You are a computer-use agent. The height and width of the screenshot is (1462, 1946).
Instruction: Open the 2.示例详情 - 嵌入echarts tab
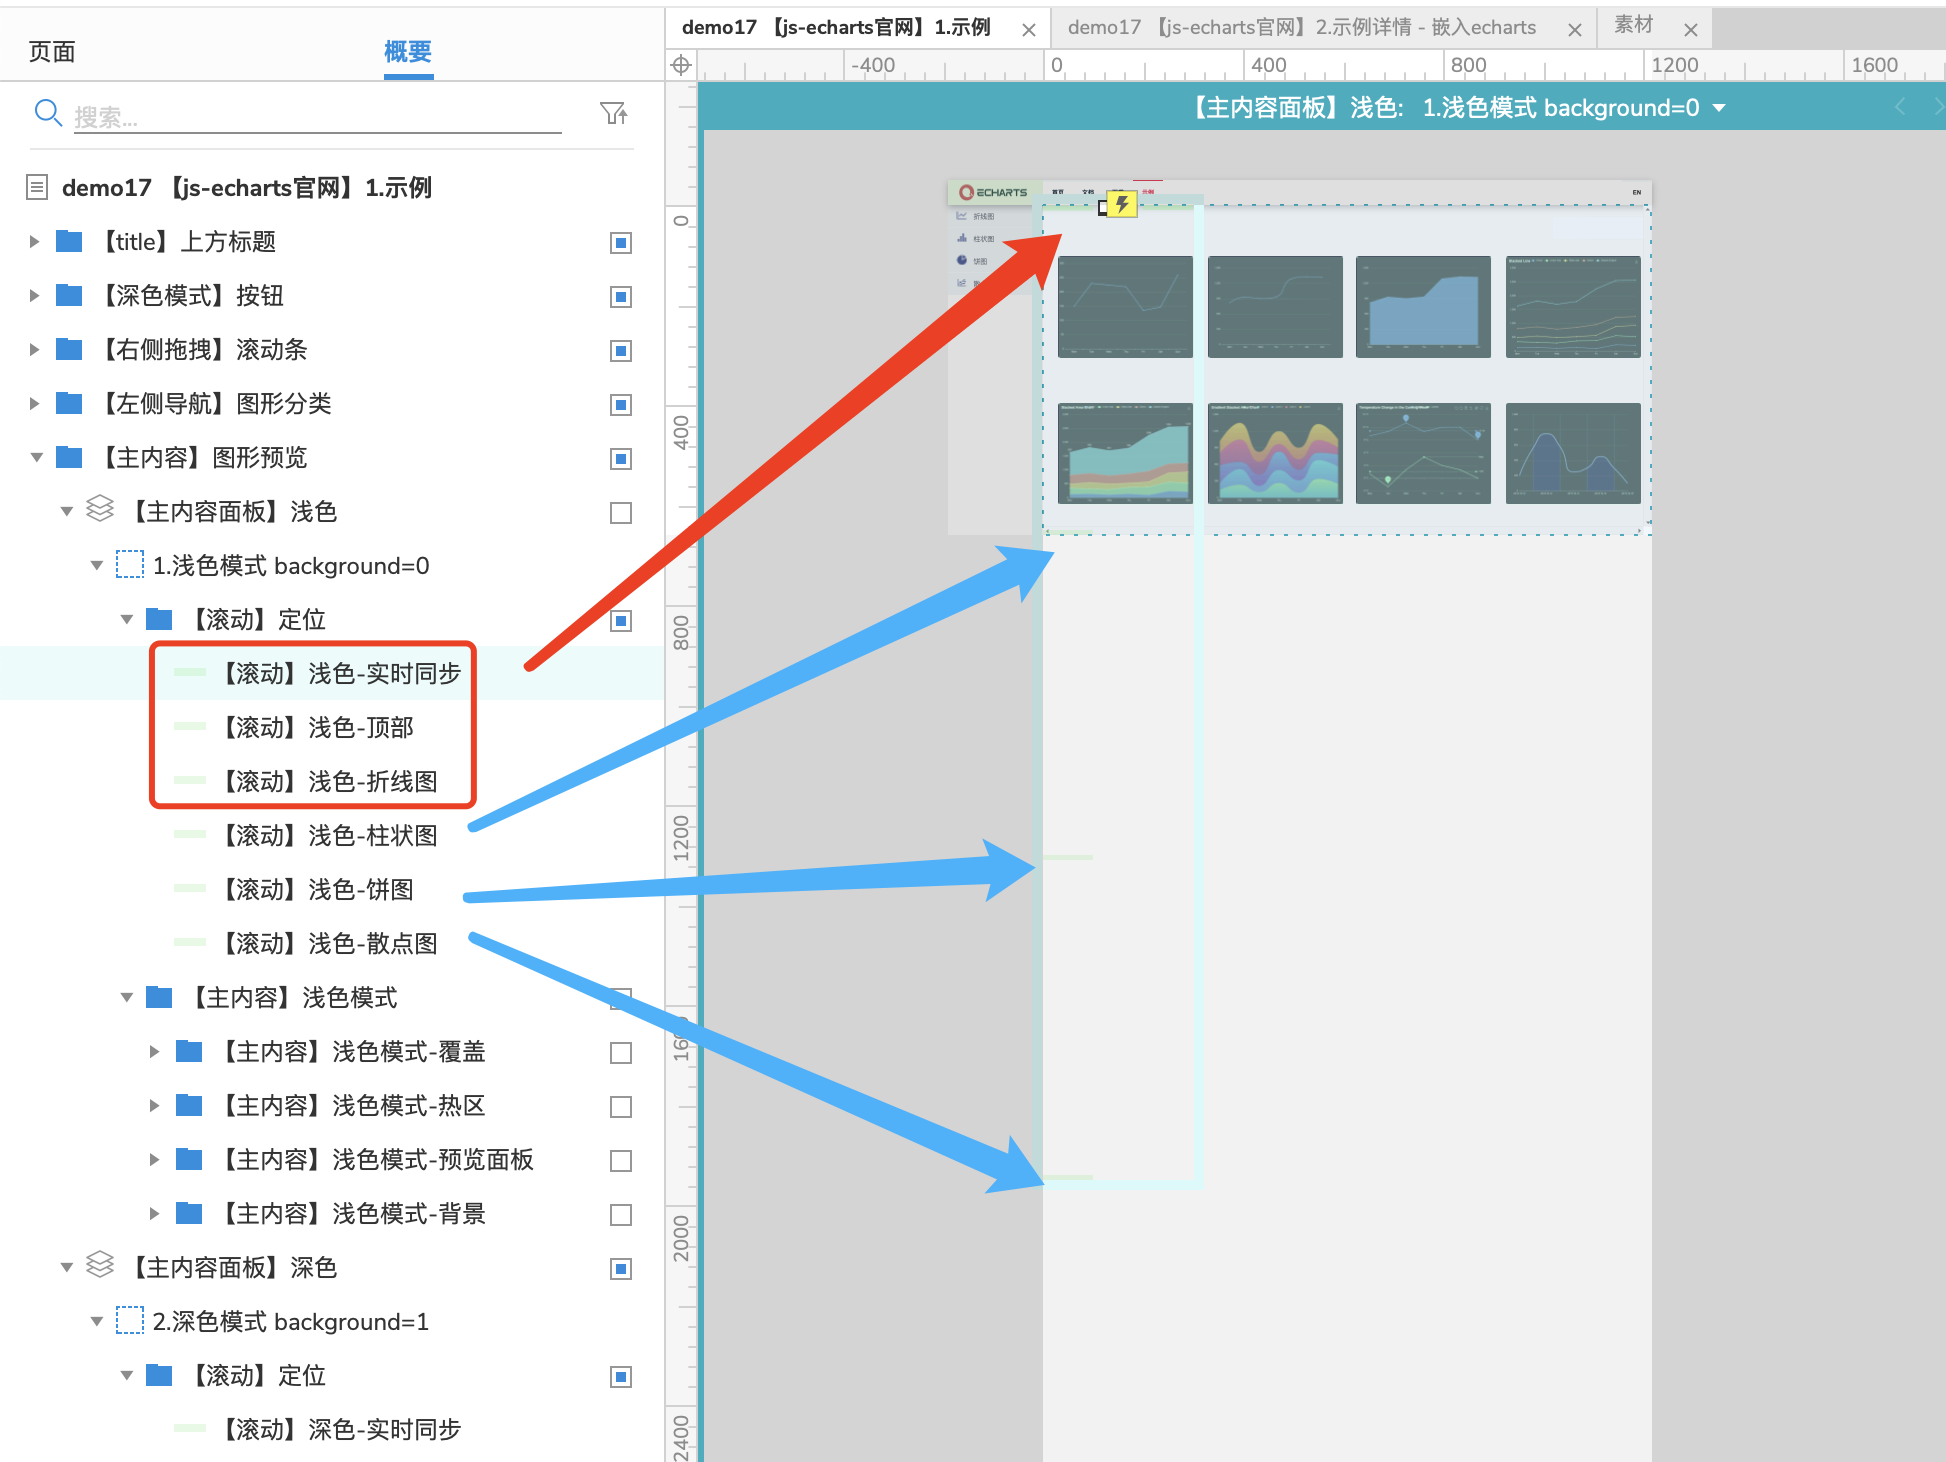pyautogui.click(x=1302, y=27)
